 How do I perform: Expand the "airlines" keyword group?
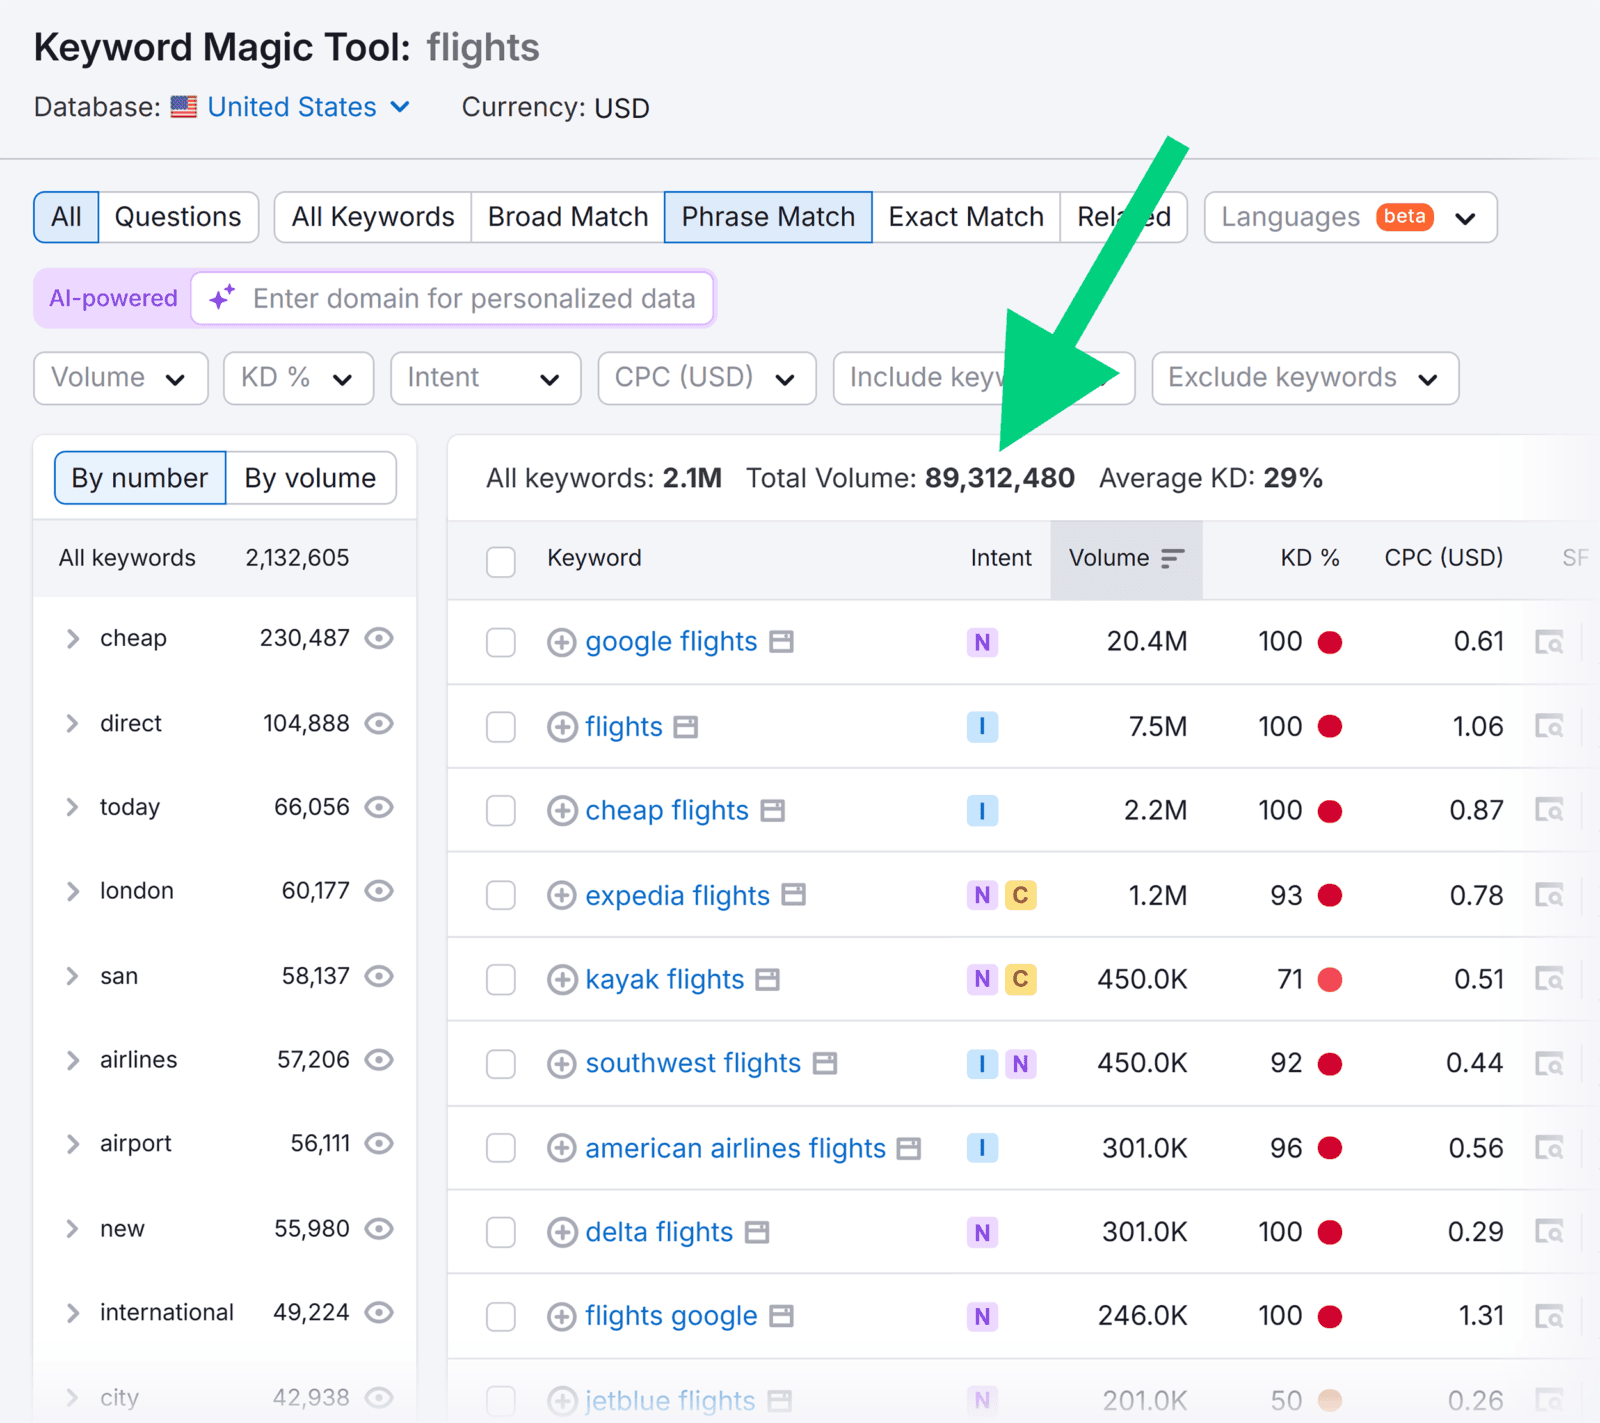coord(72,1060)
